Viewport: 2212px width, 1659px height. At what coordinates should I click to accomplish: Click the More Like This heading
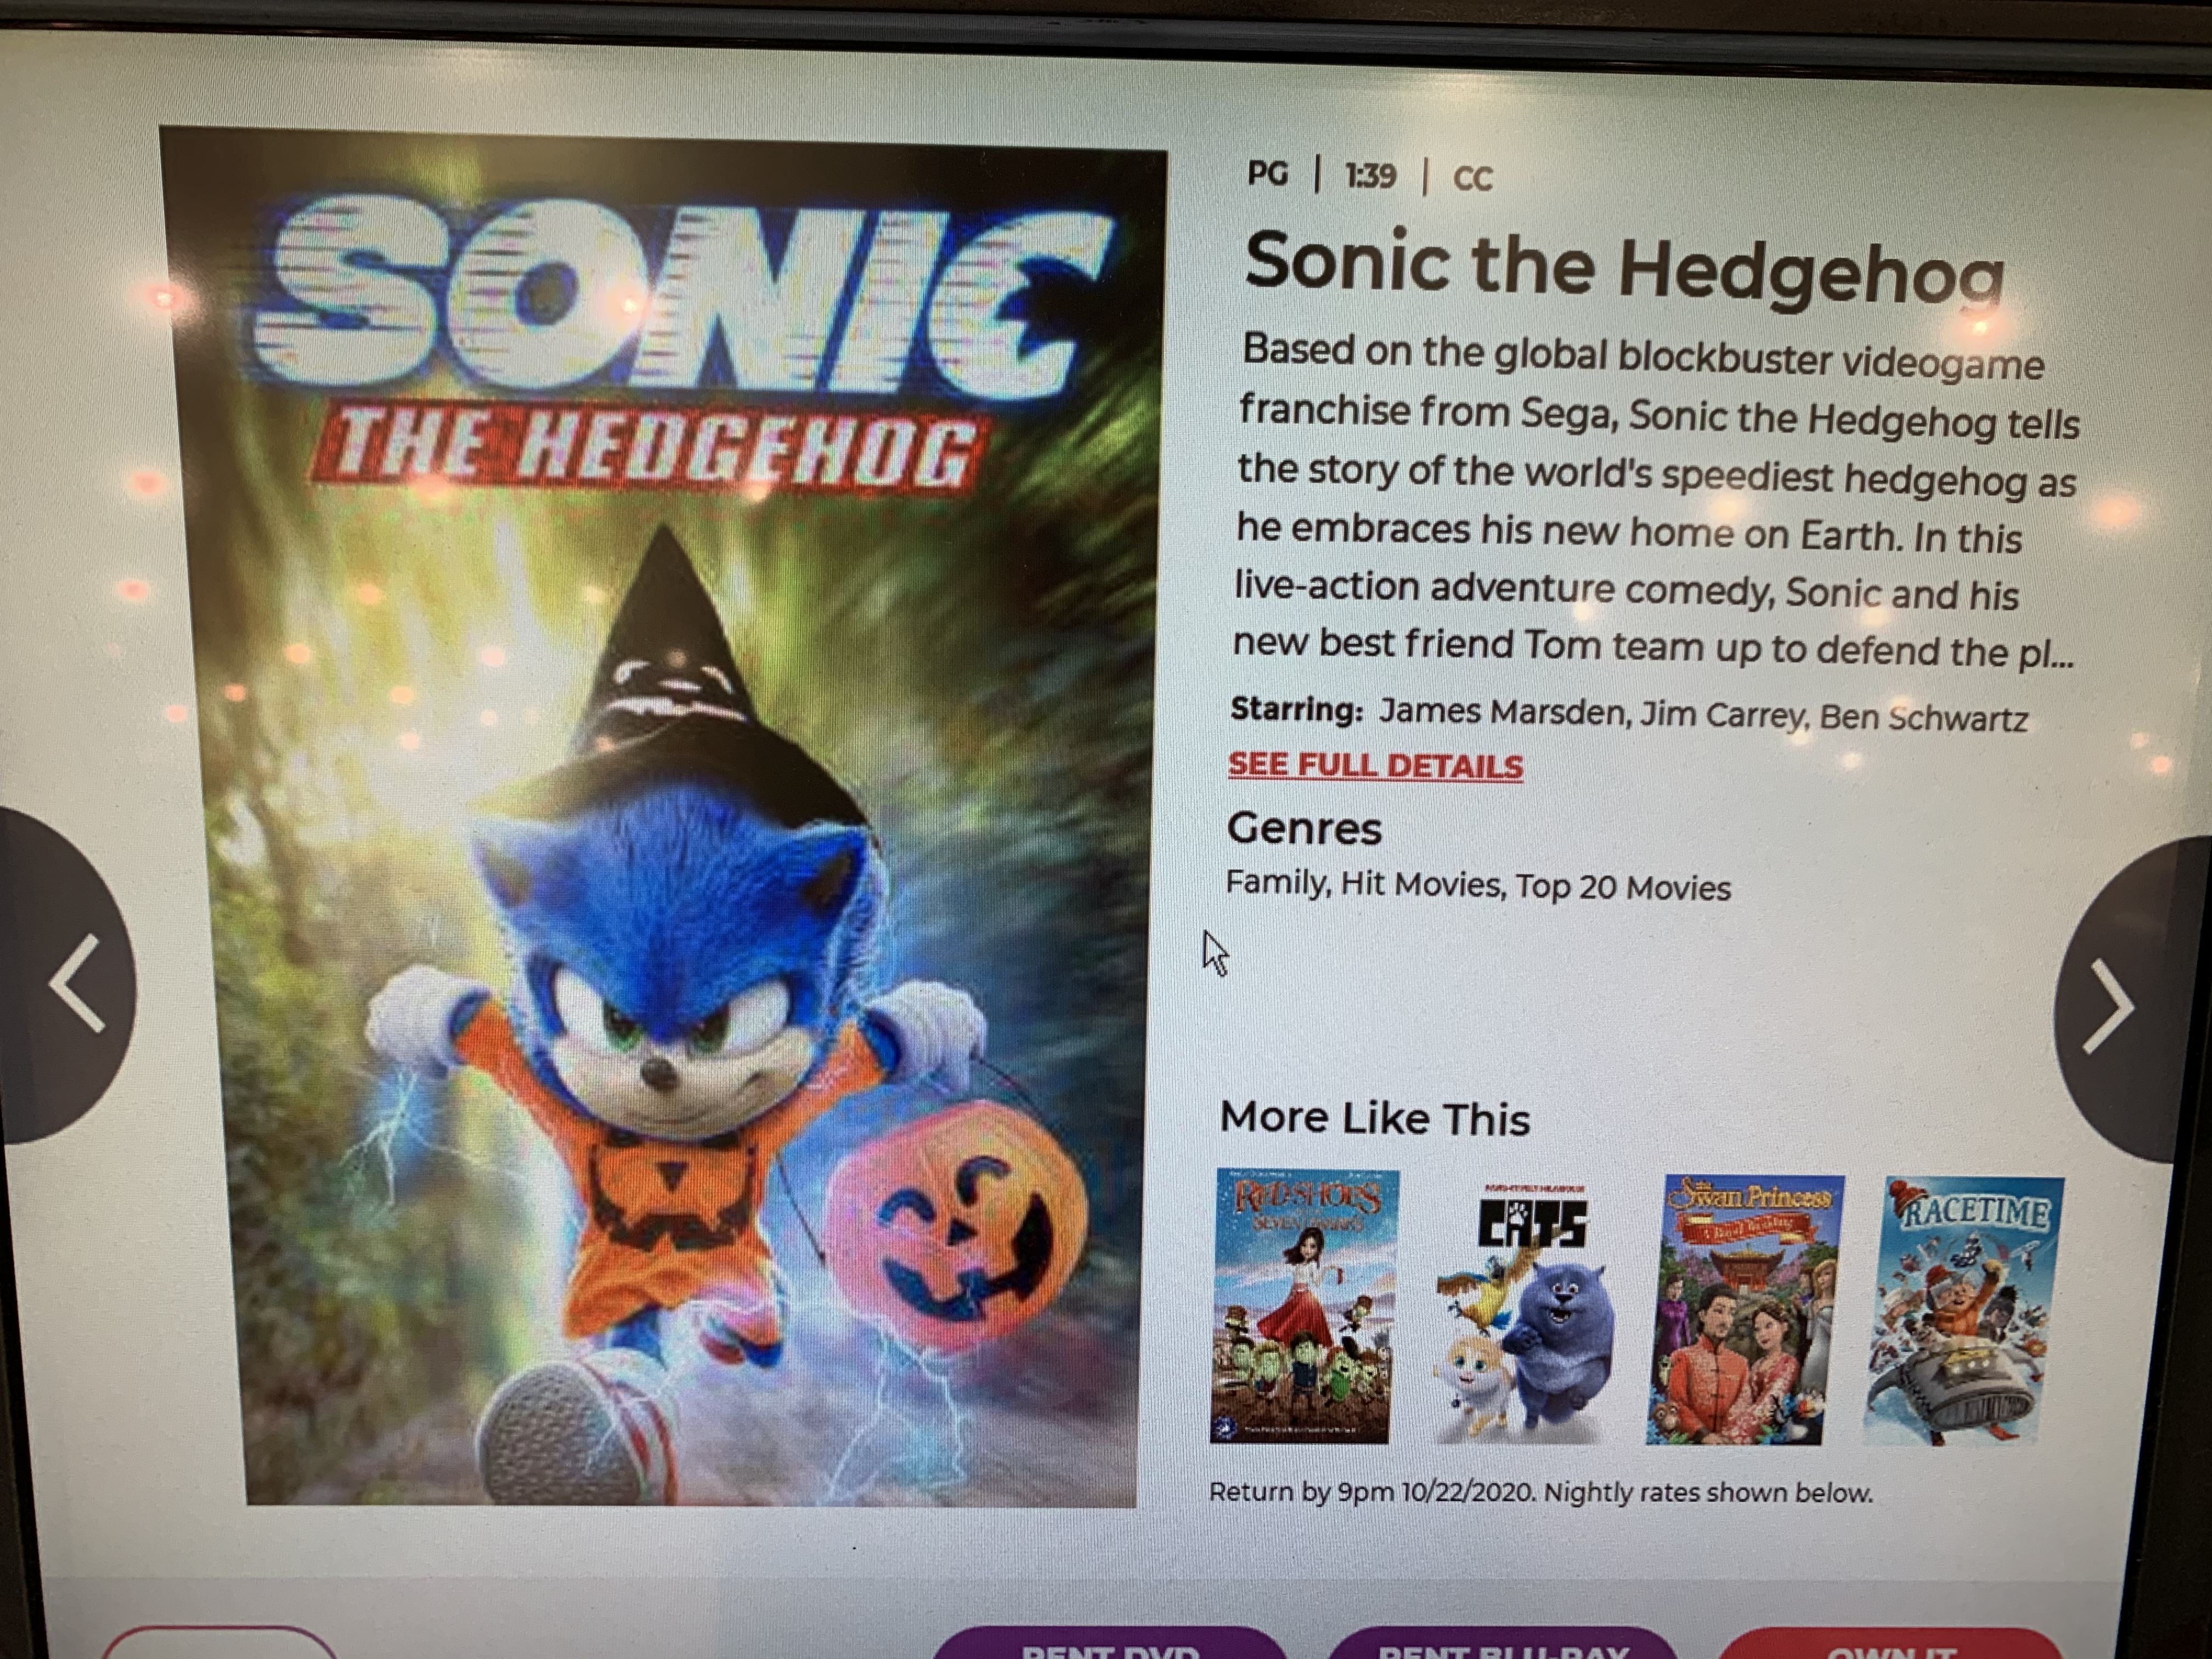tap(1375, 1117)
